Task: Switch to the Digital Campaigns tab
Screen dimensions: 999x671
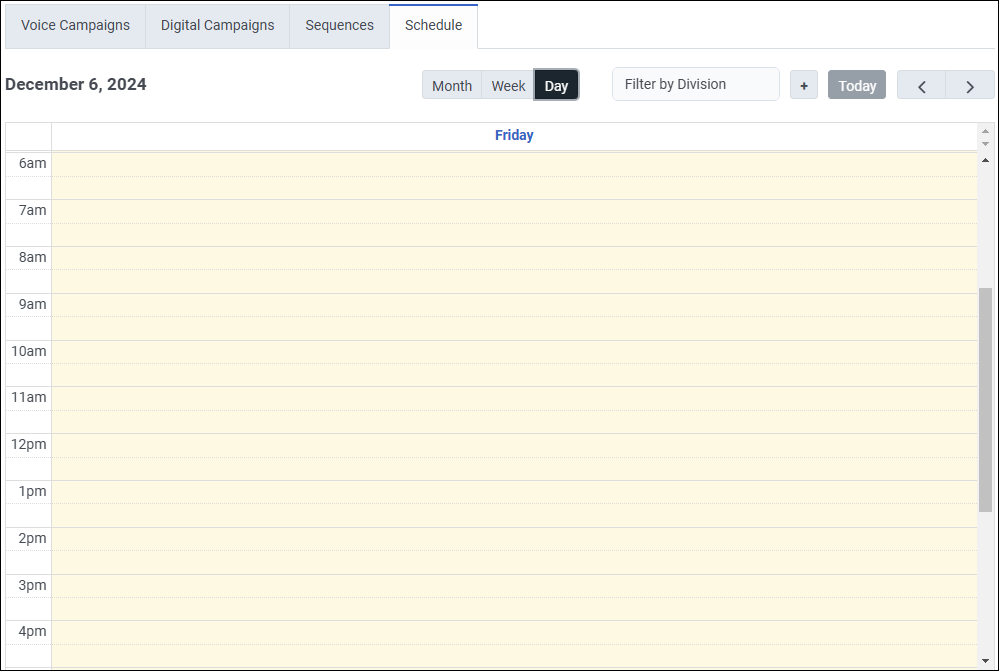Action: coord(217,25)
